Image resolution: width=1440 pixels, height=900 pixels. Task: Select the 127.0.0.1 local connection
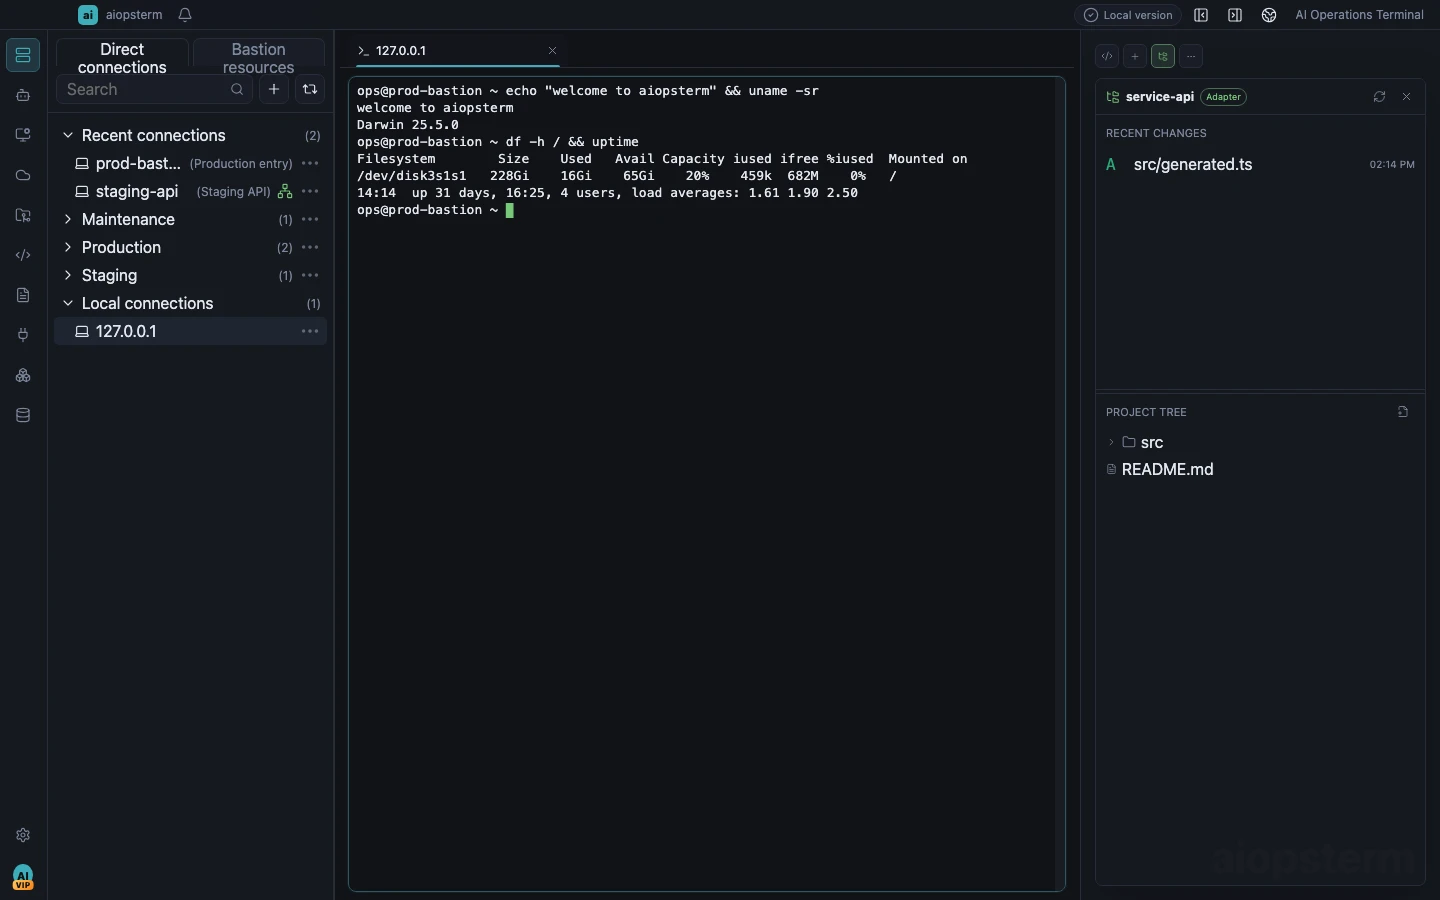click(190, 331)
